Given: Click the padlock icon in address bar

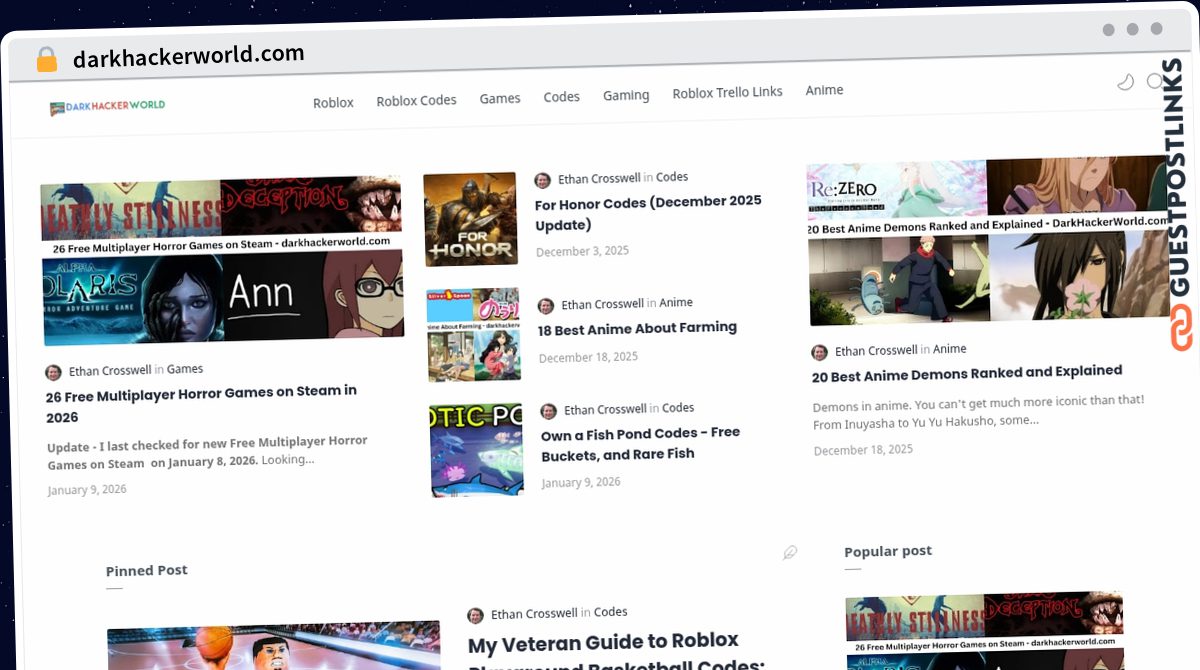Looking at the screenshot, I should coord(46,60).
